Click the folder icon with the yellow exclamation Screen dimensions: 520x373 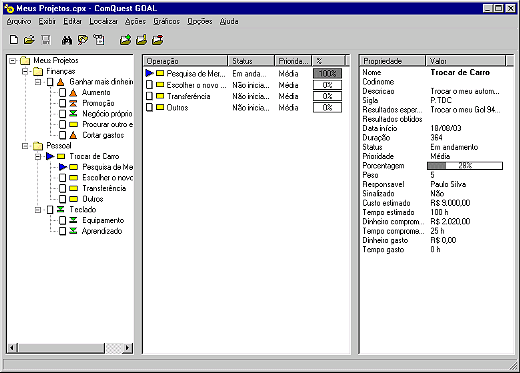pyautogui.click(x=141, y=40)
